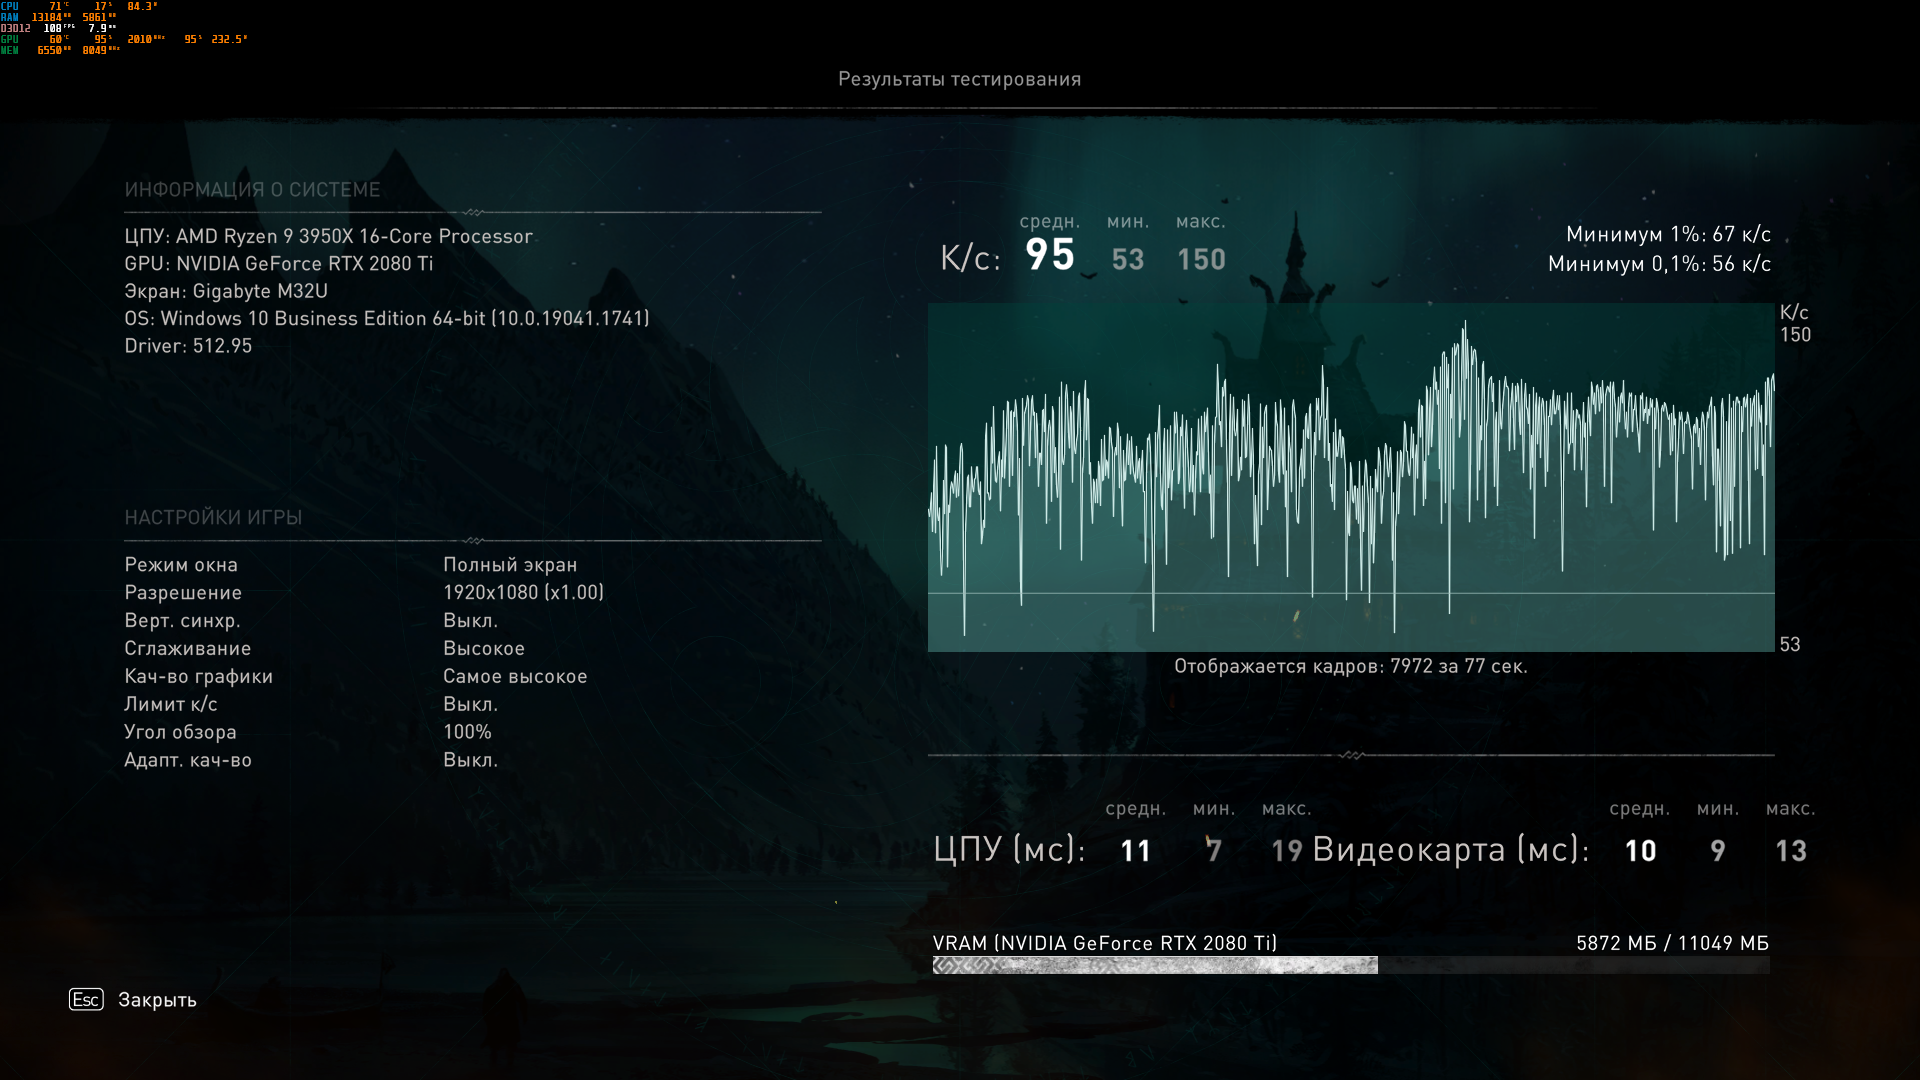Click the ИНФОРМАЦИЯ О СИСТЕМЕ heading

point(252,190)
